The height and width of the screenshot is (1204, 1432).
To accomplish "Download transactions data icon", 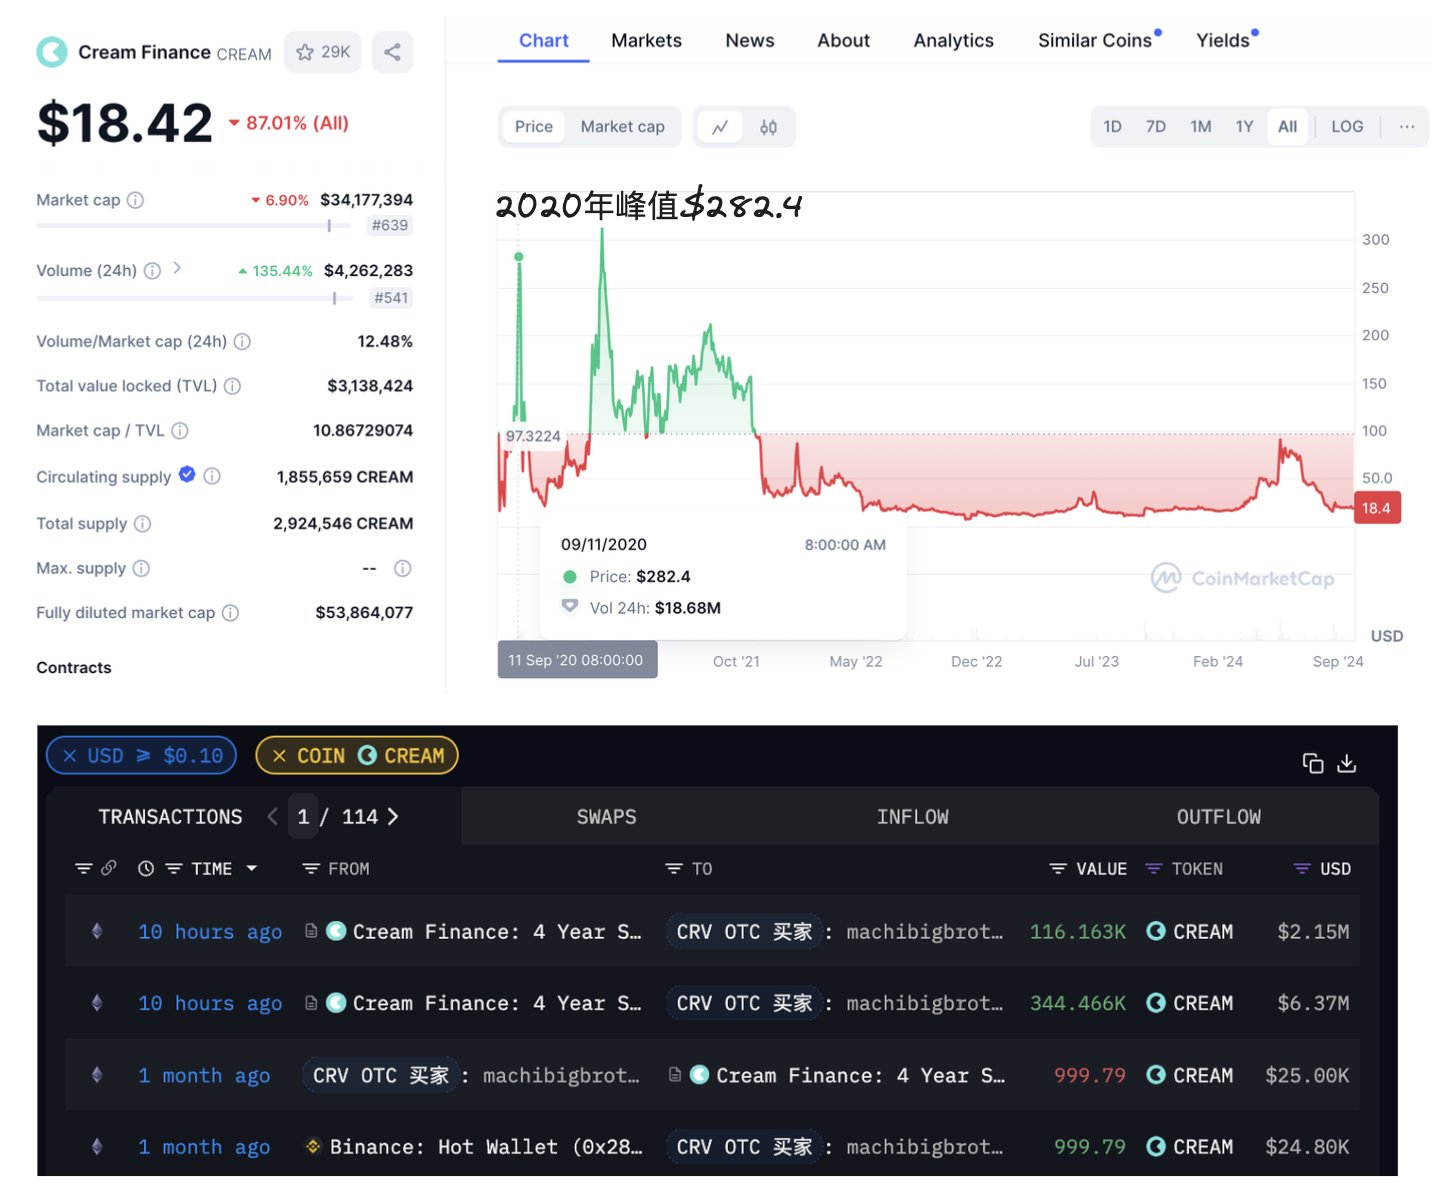I will (x=1347, y=764).
